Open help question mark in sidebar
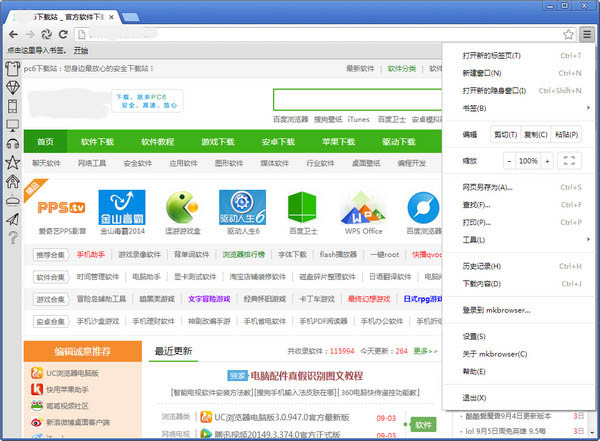Screen dimensions: 600x441 coord(13,238)
